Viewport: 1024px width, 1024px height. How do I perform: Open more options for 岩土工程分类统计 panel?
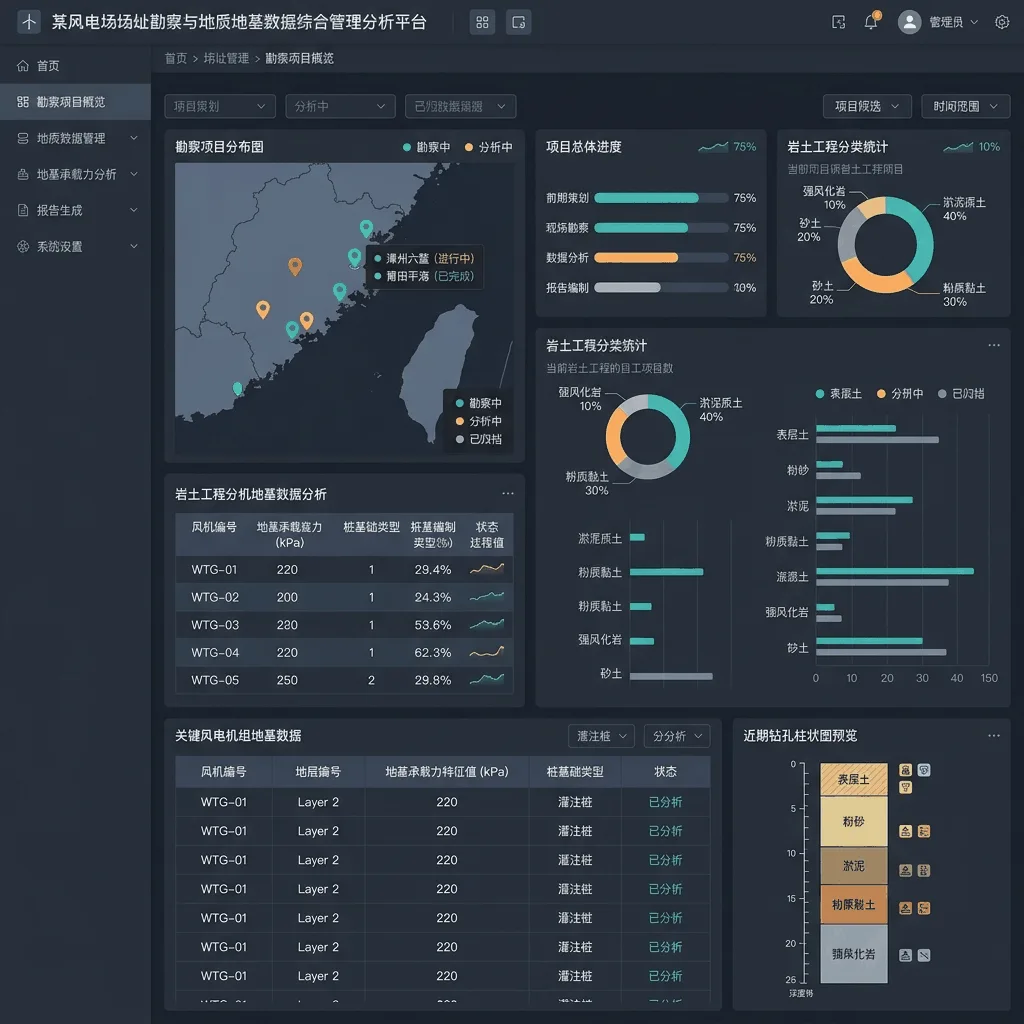[993, 345]
